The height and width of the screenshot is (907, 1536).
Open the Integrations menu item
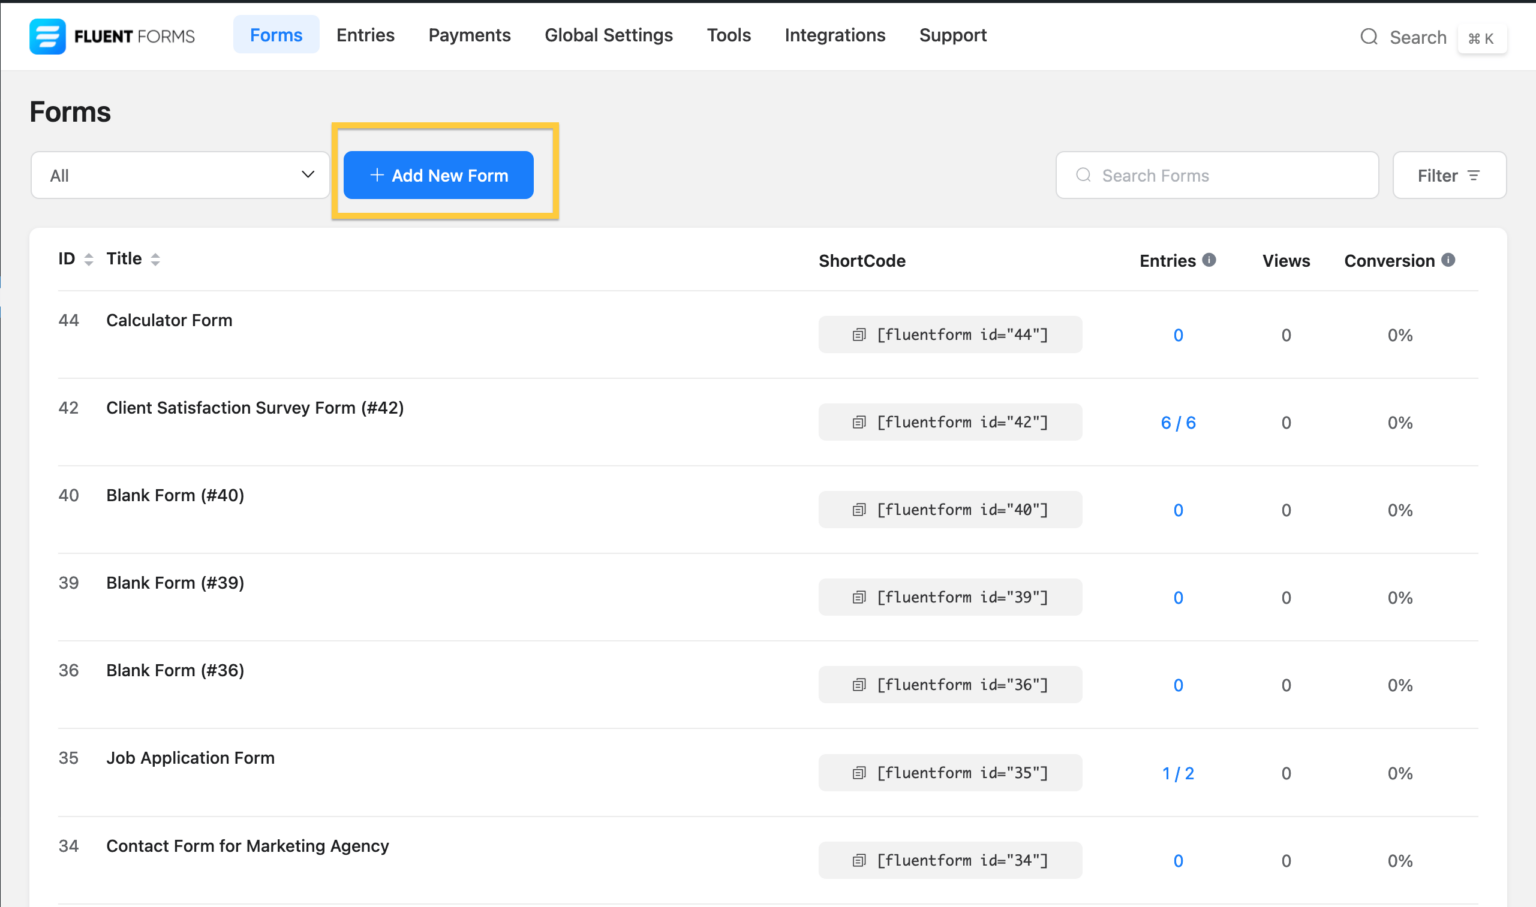834,35
